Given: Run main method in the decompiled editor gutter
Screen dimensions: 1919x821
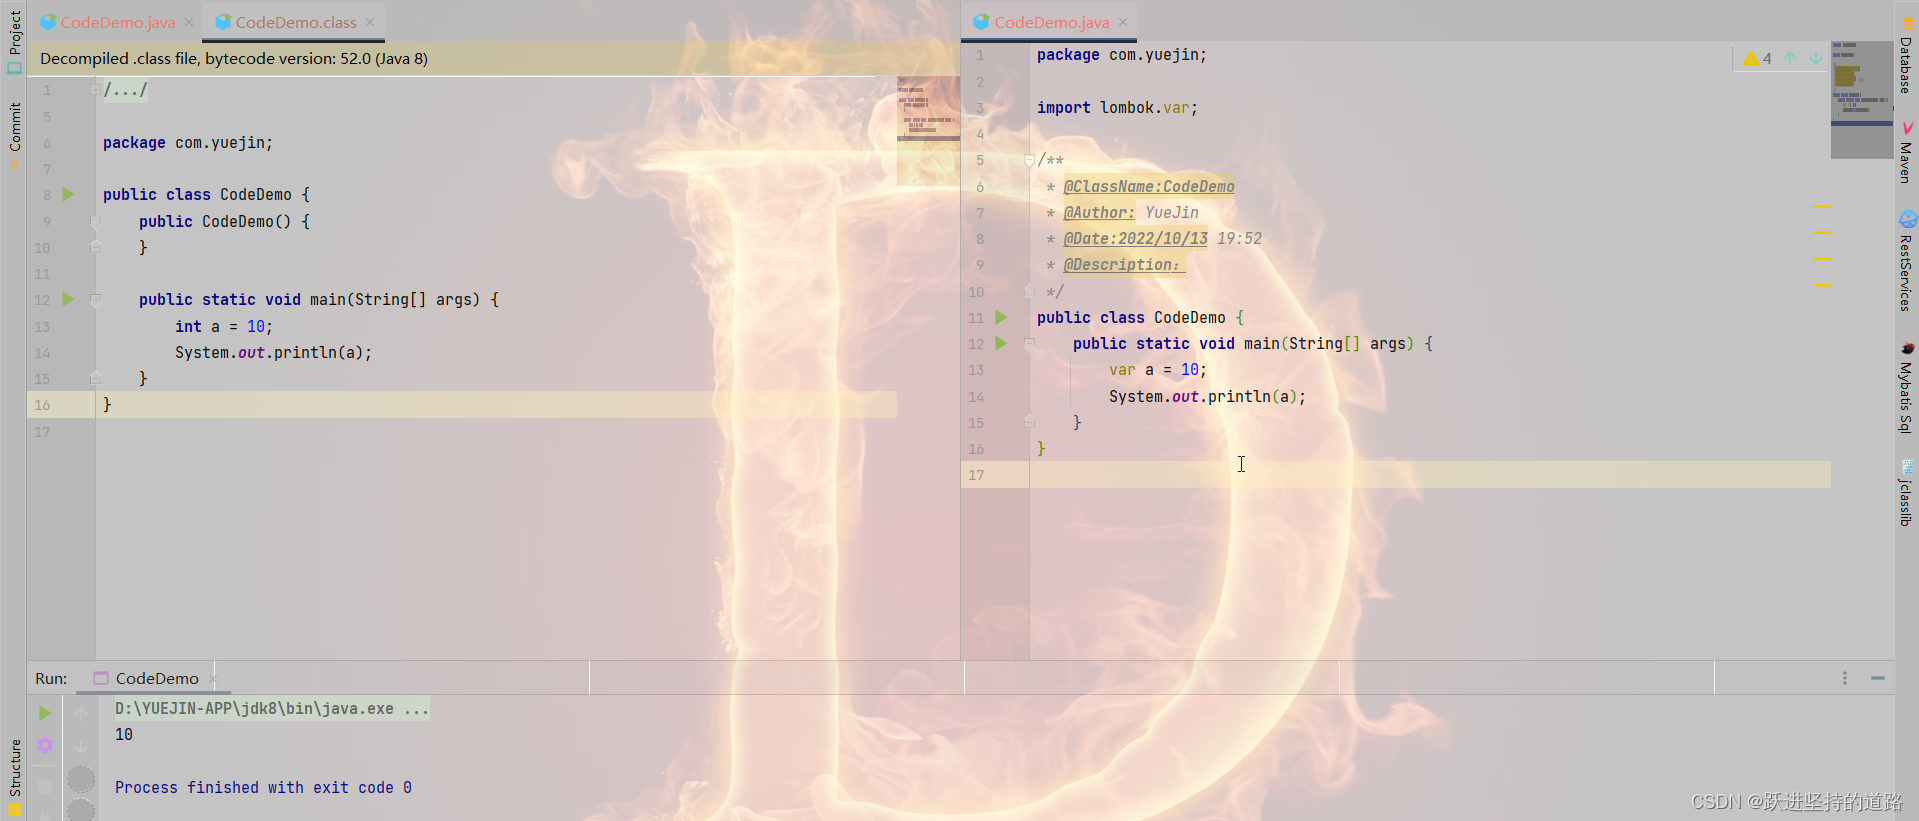Looking at the screenshot, I should (68, 299).
